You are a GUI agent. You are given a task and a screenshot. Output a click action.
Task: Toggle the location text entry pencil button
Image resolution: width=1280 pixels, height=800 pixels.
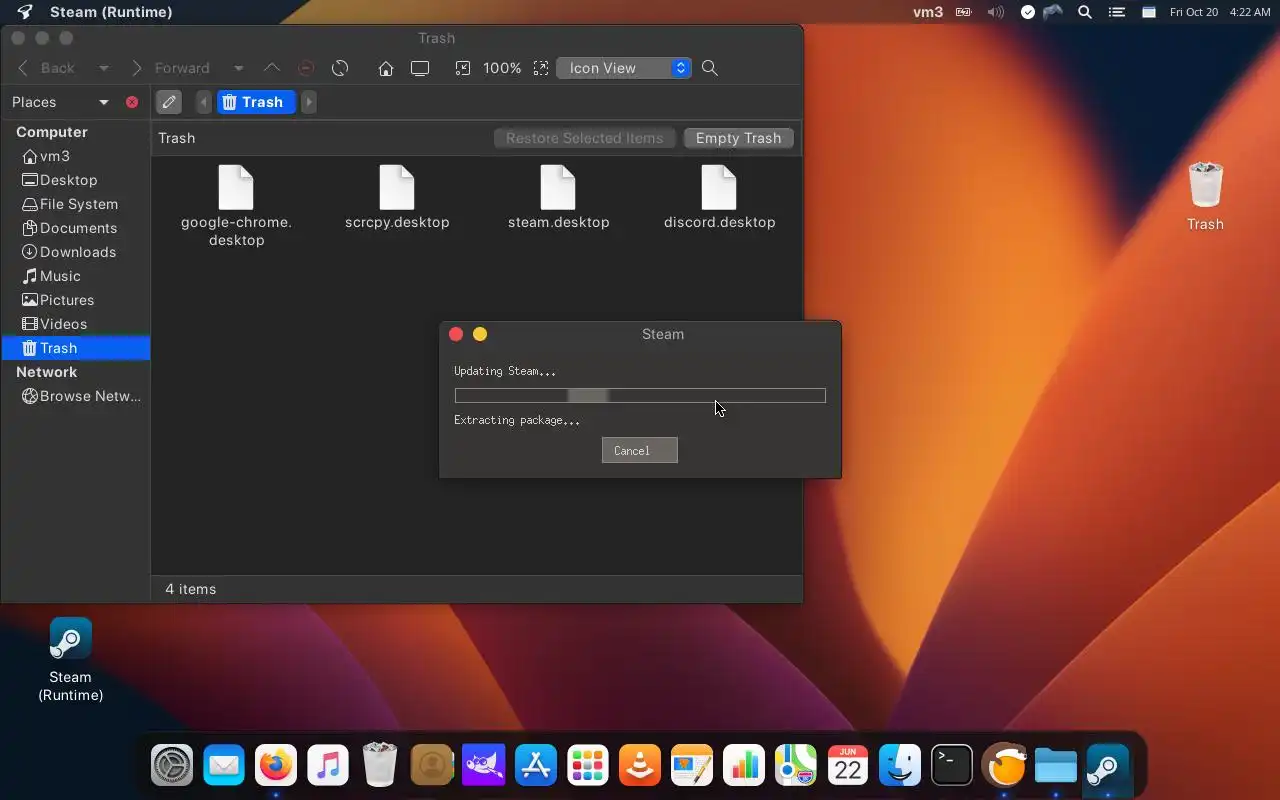[169, 102]
